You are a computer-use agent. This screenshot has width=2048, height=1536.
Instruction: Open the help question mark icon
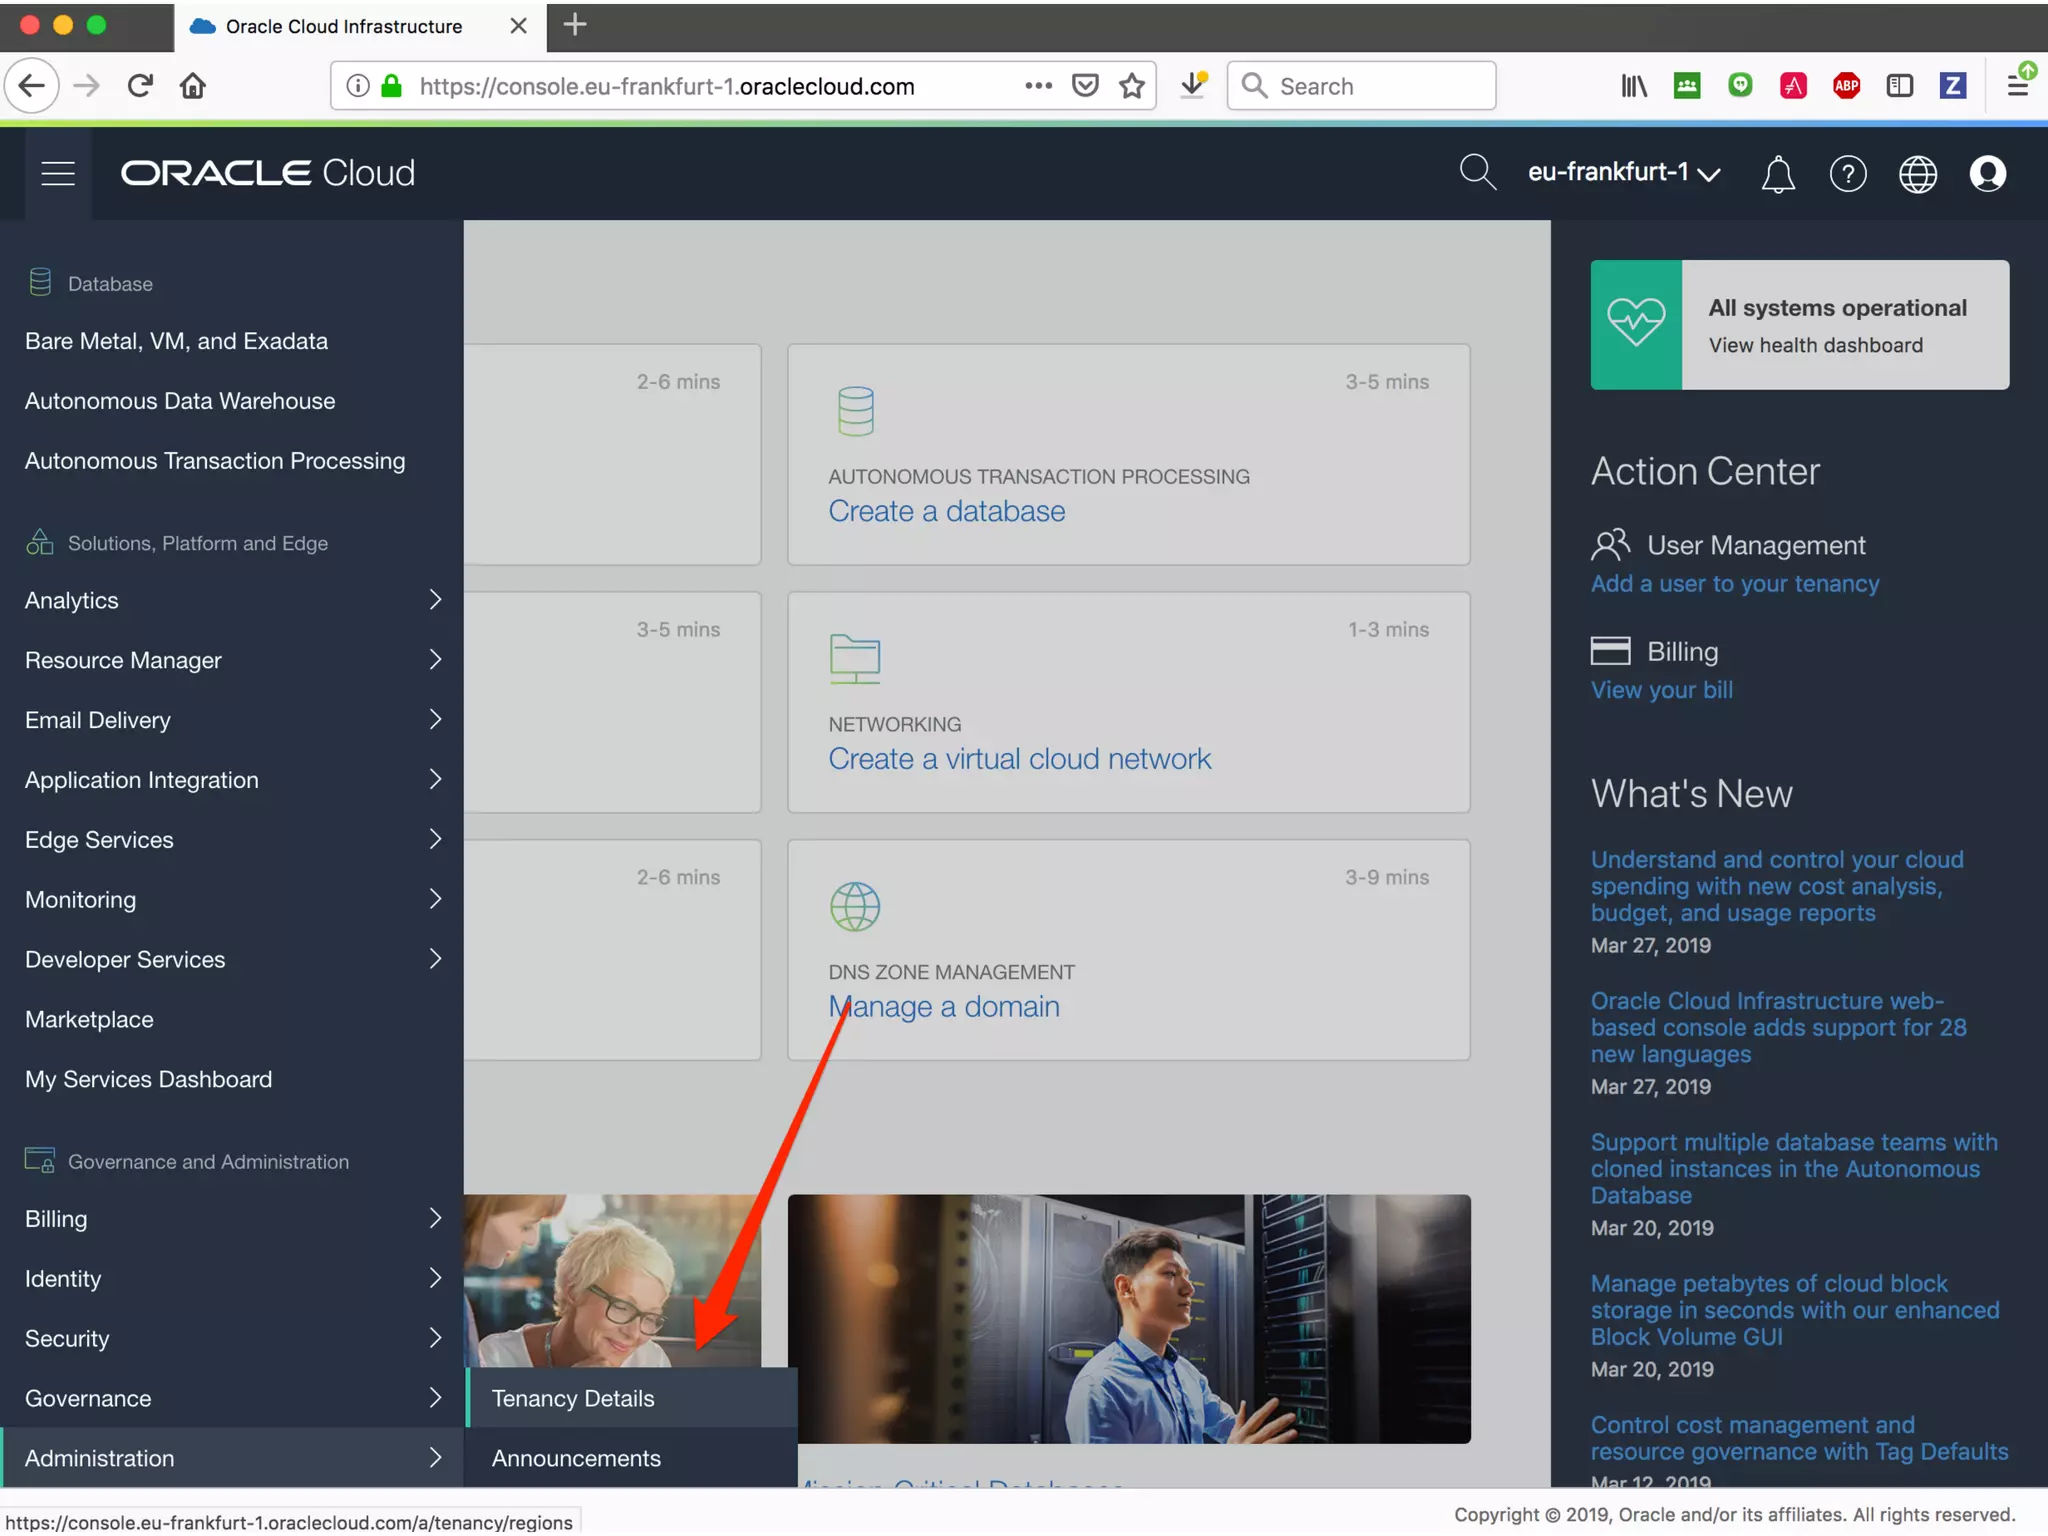tap(1847, 174)
